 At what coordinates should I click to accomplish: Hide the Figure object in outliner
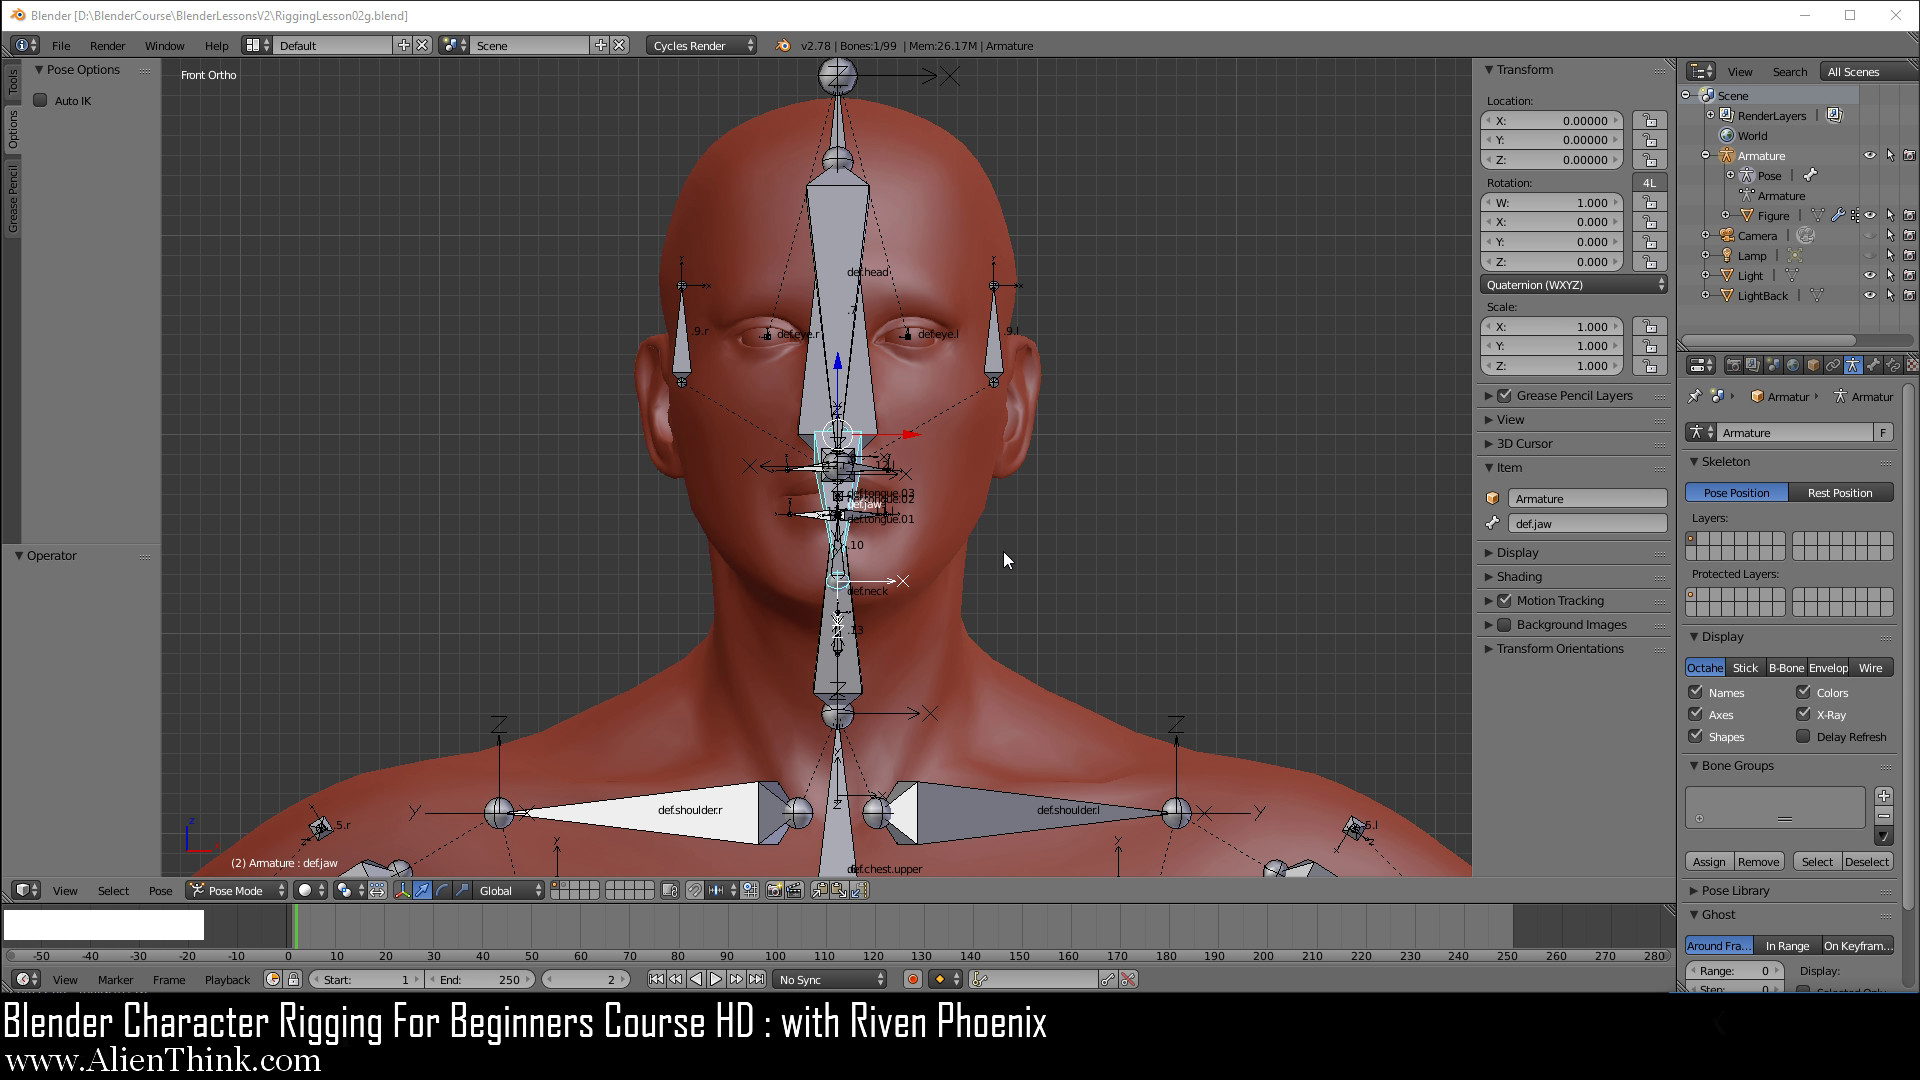point(1870,216)
